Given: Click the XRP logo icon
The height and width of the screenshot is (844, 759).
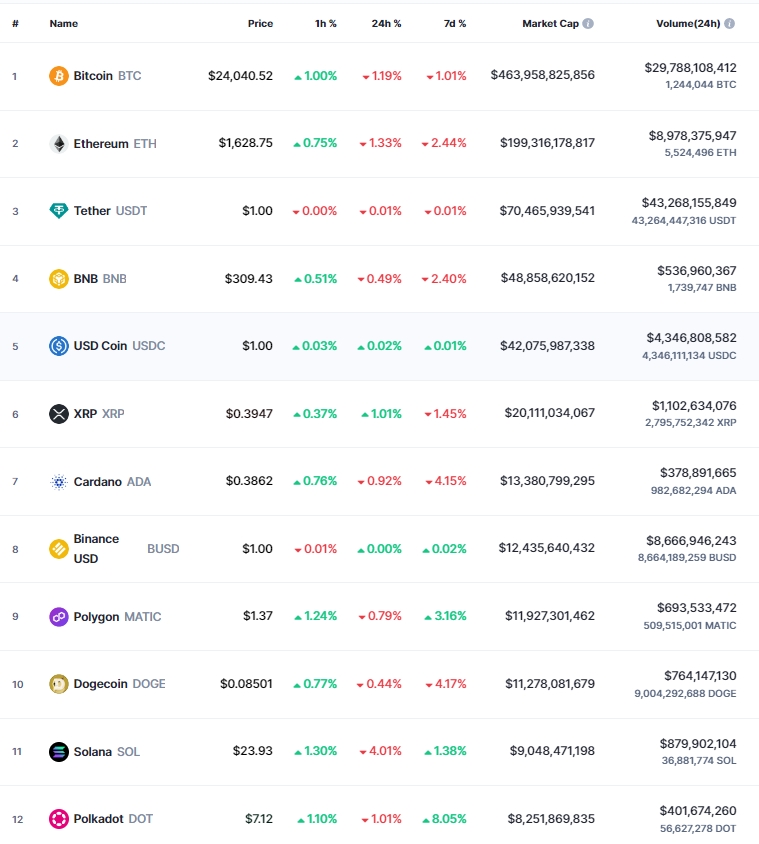Looking at the screenshot, I should point(59,414).
